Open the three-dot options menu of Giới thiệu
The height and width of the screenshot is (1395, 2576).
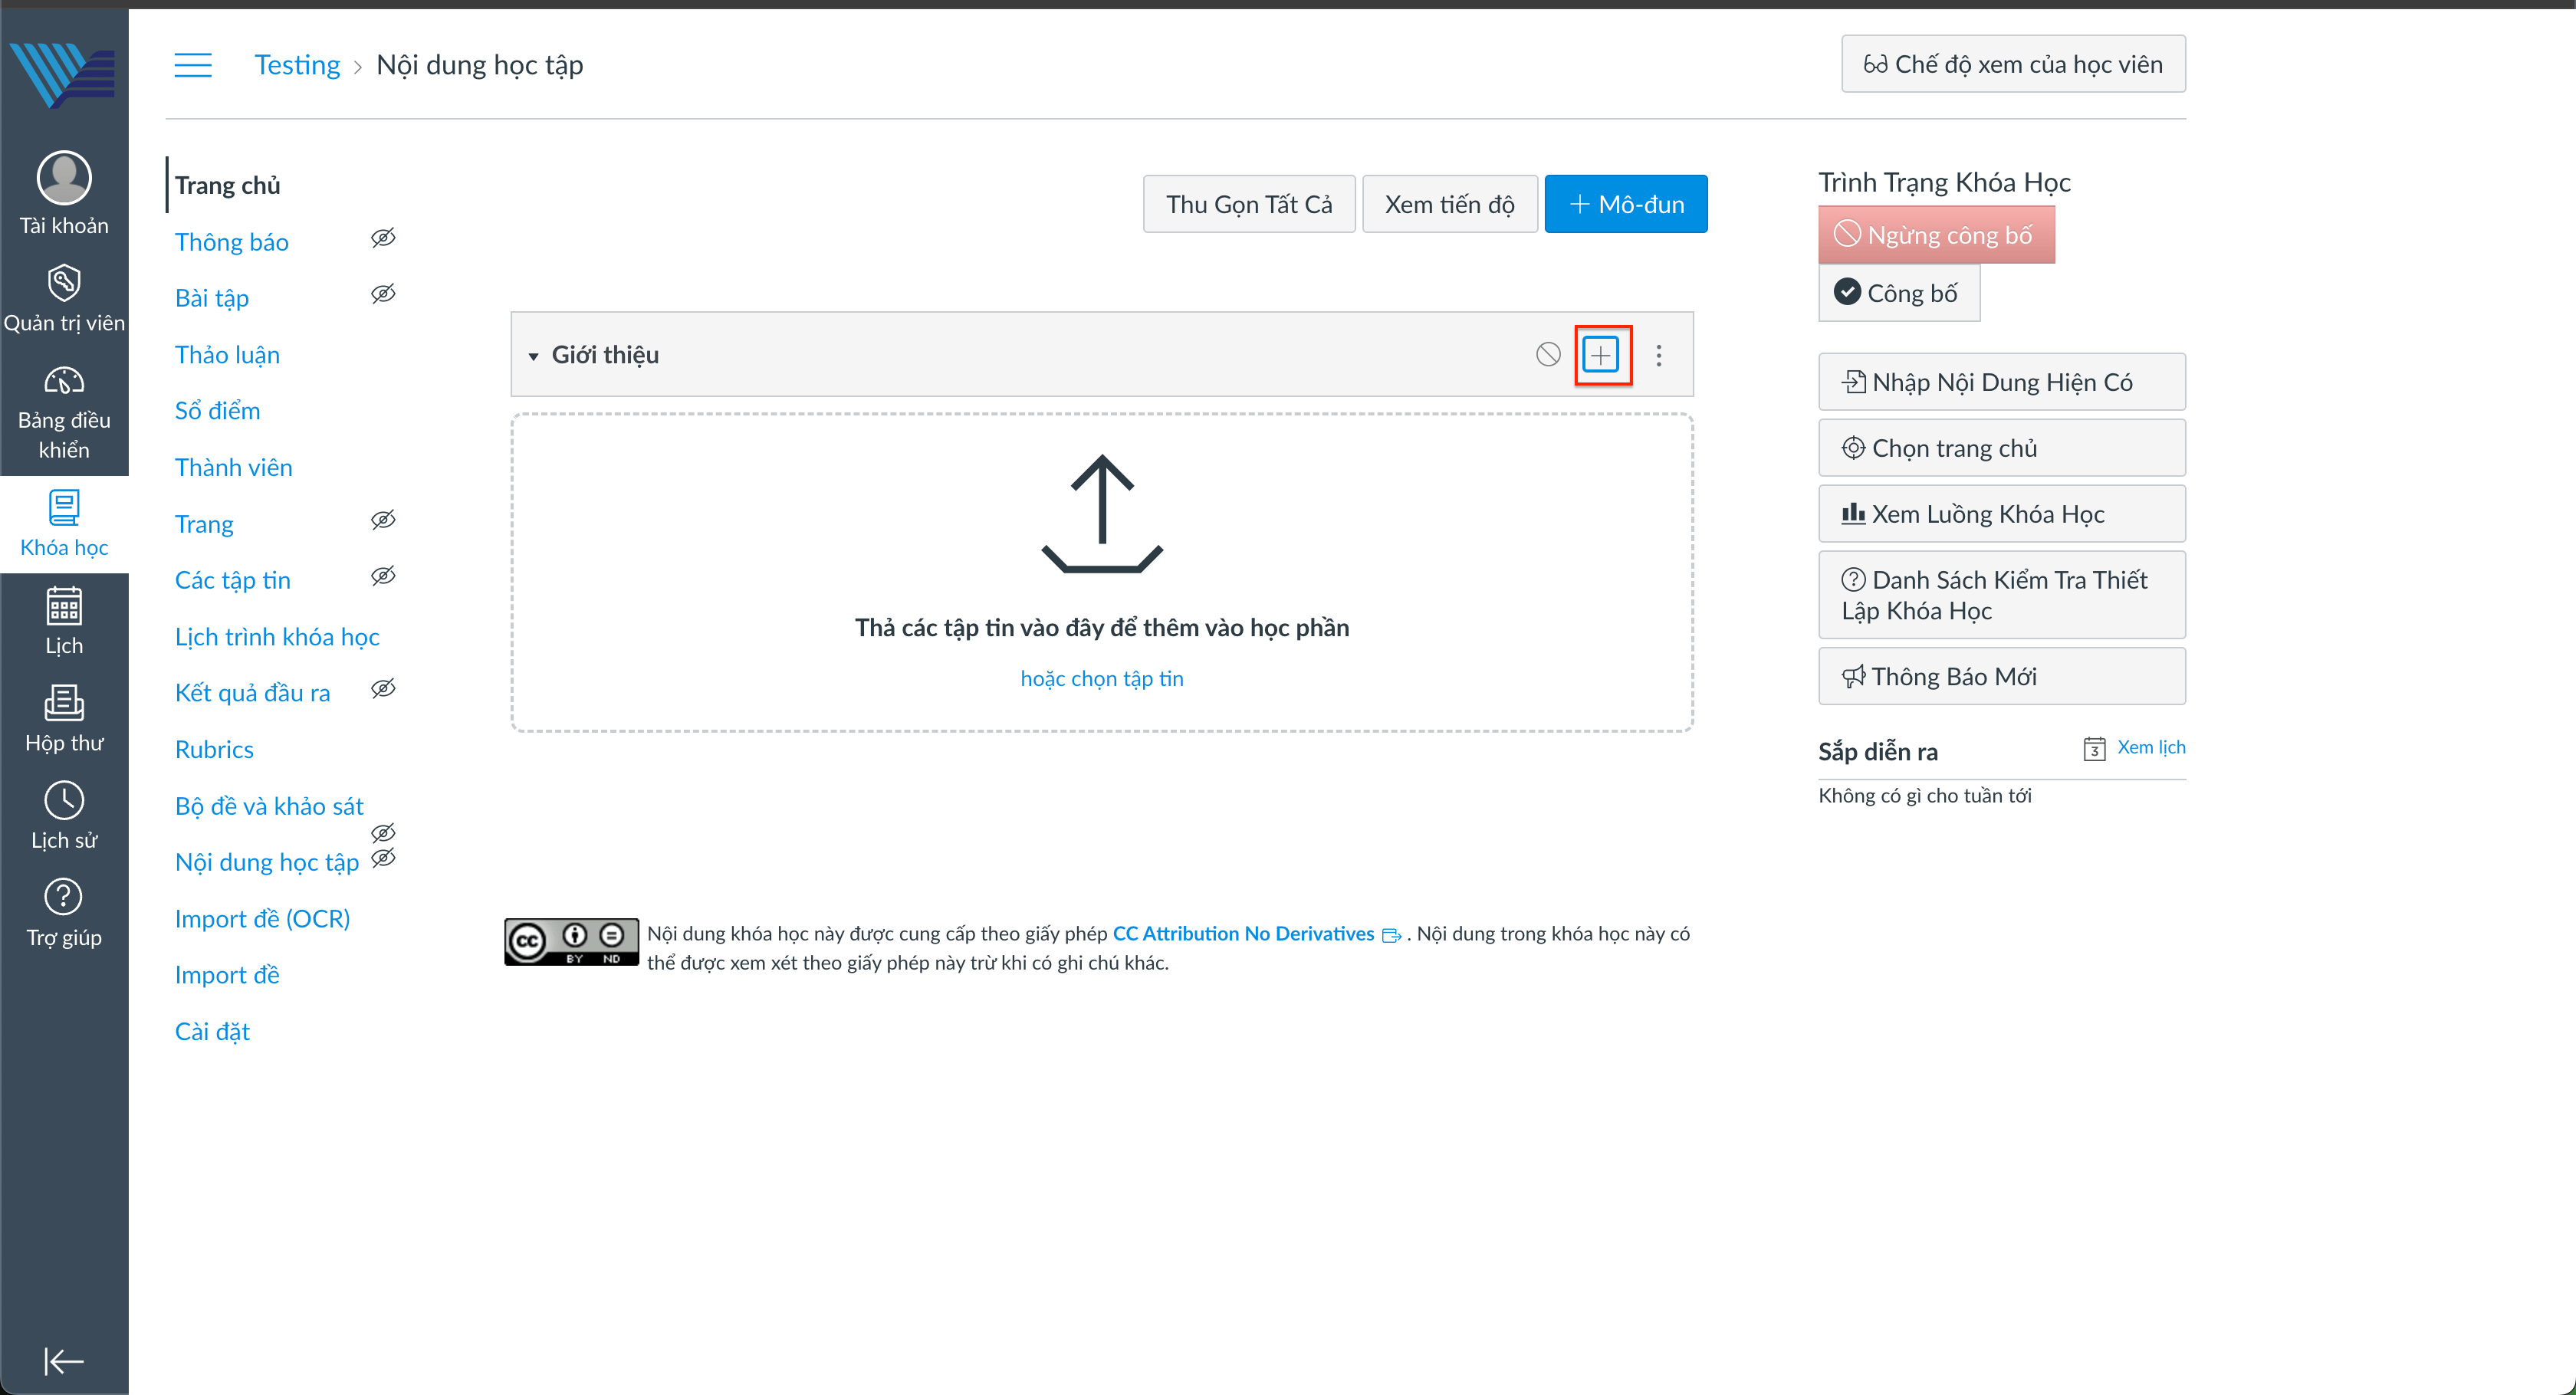(1658, 355)
